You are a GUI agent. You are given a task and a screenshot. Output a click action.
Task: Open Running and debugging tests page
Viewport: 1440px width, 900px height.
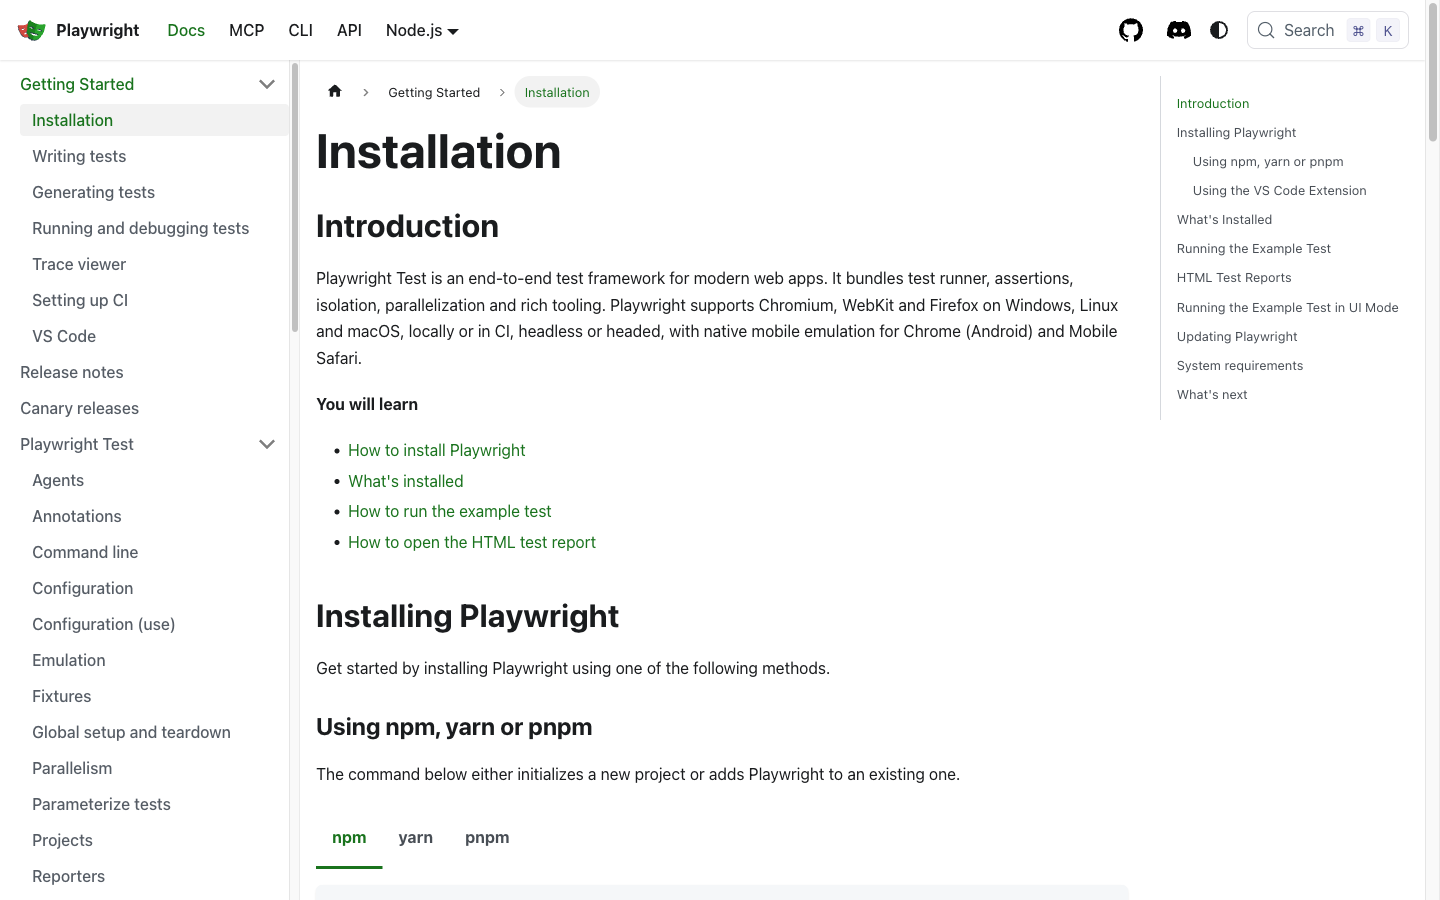tap(140, 228)
